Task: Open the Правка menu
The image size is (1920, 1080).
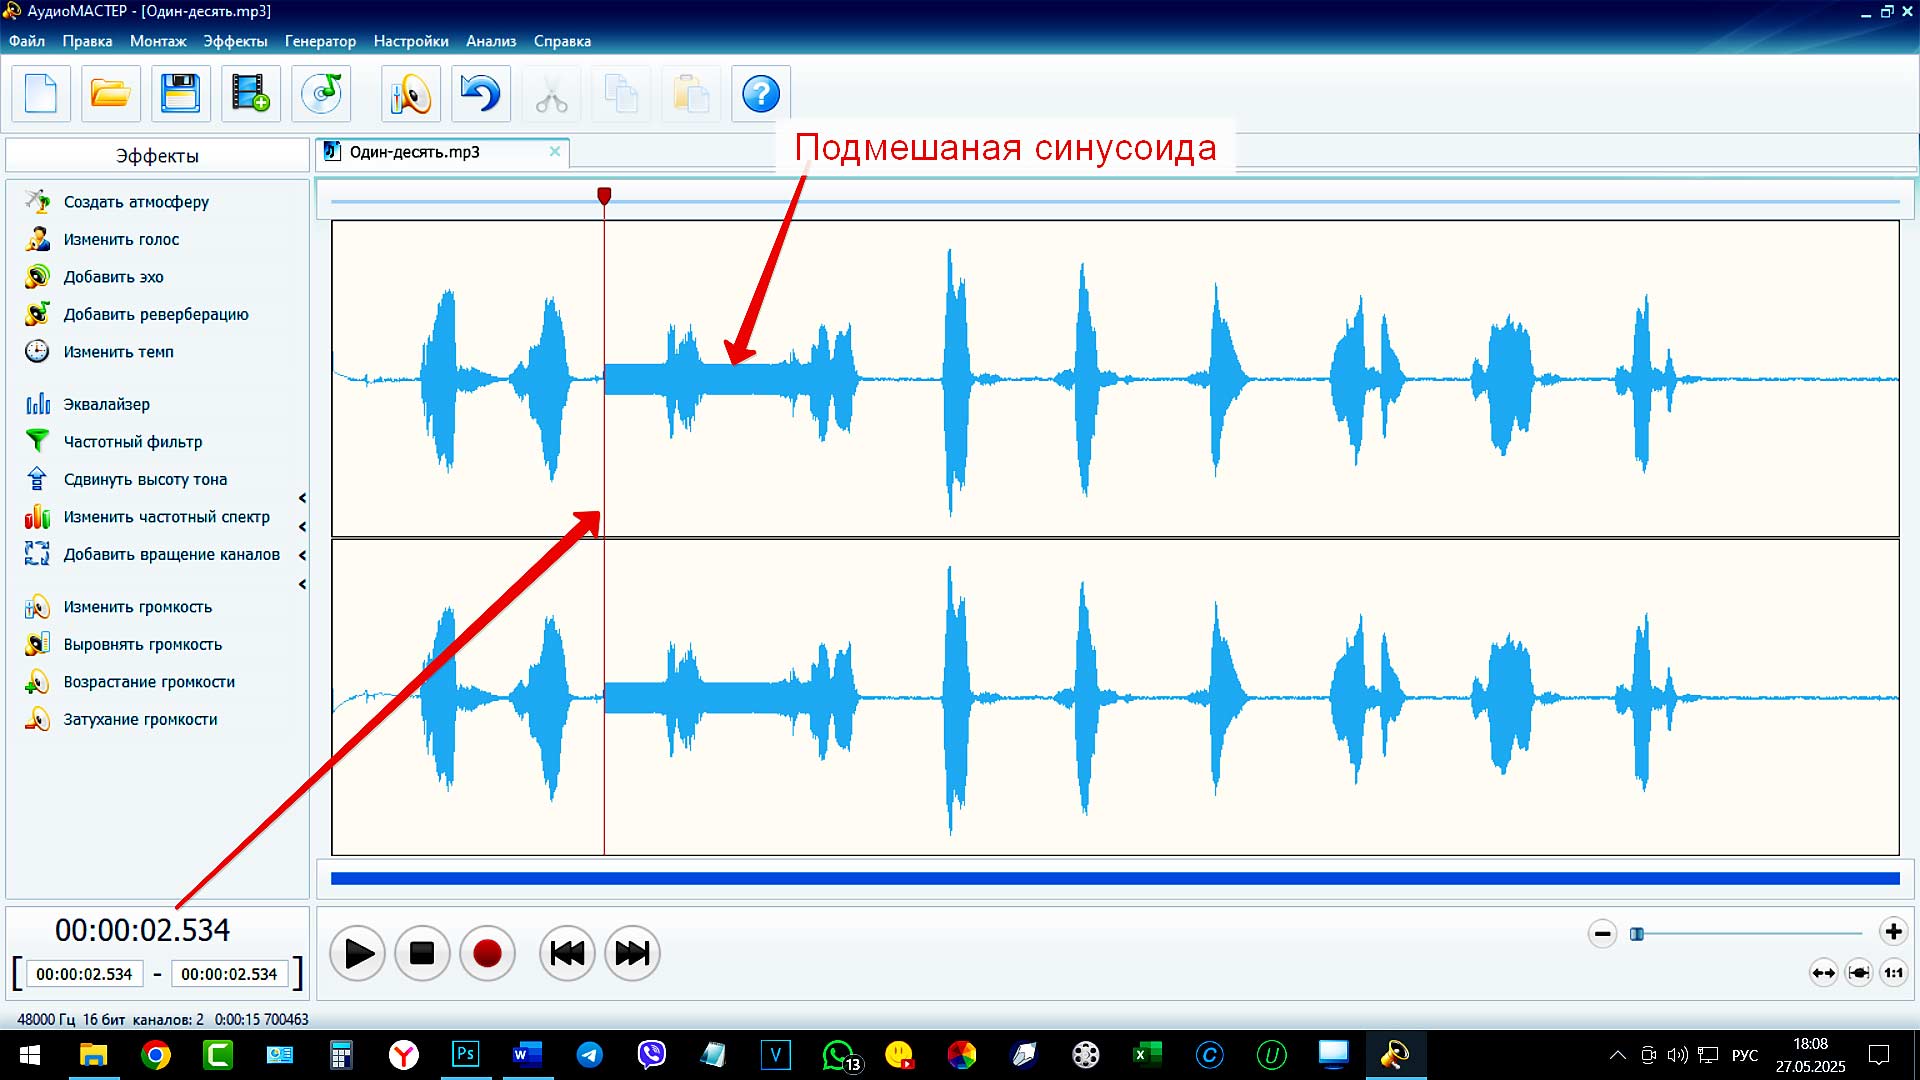Action: pyautogui.click(x=87, y=41)
